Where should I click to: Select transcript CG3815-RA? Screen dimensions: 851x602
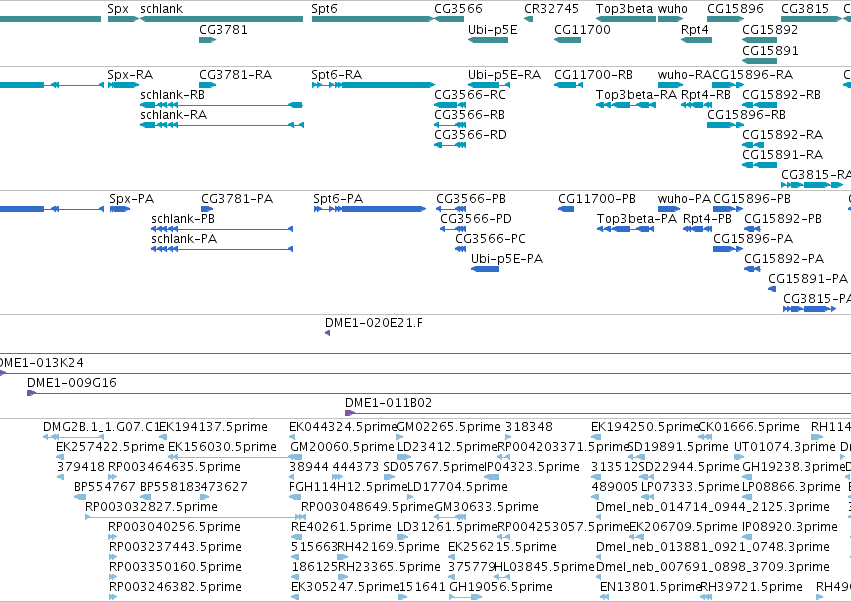point(816,175)
